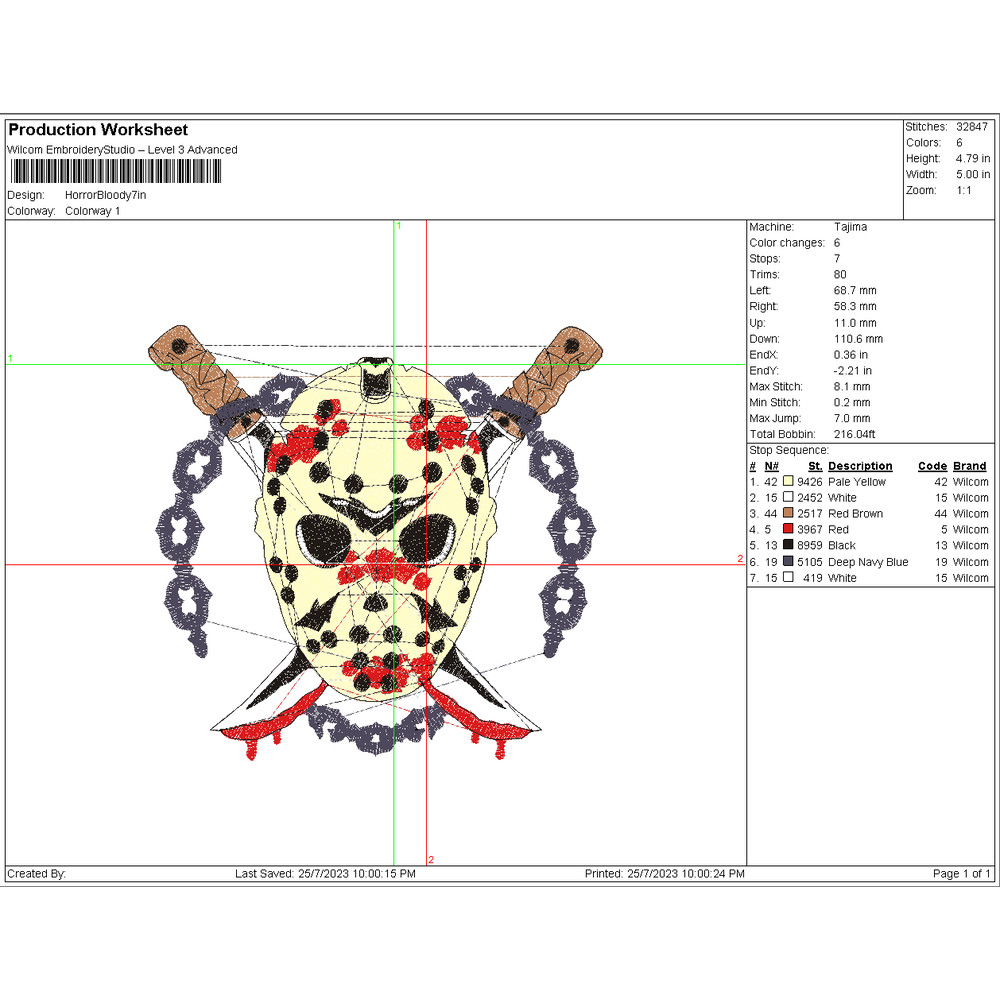This screenshot has width=1000, height=1000.
Task: Click the Page 1 of 1 label
Action: [x=961, y=874]
